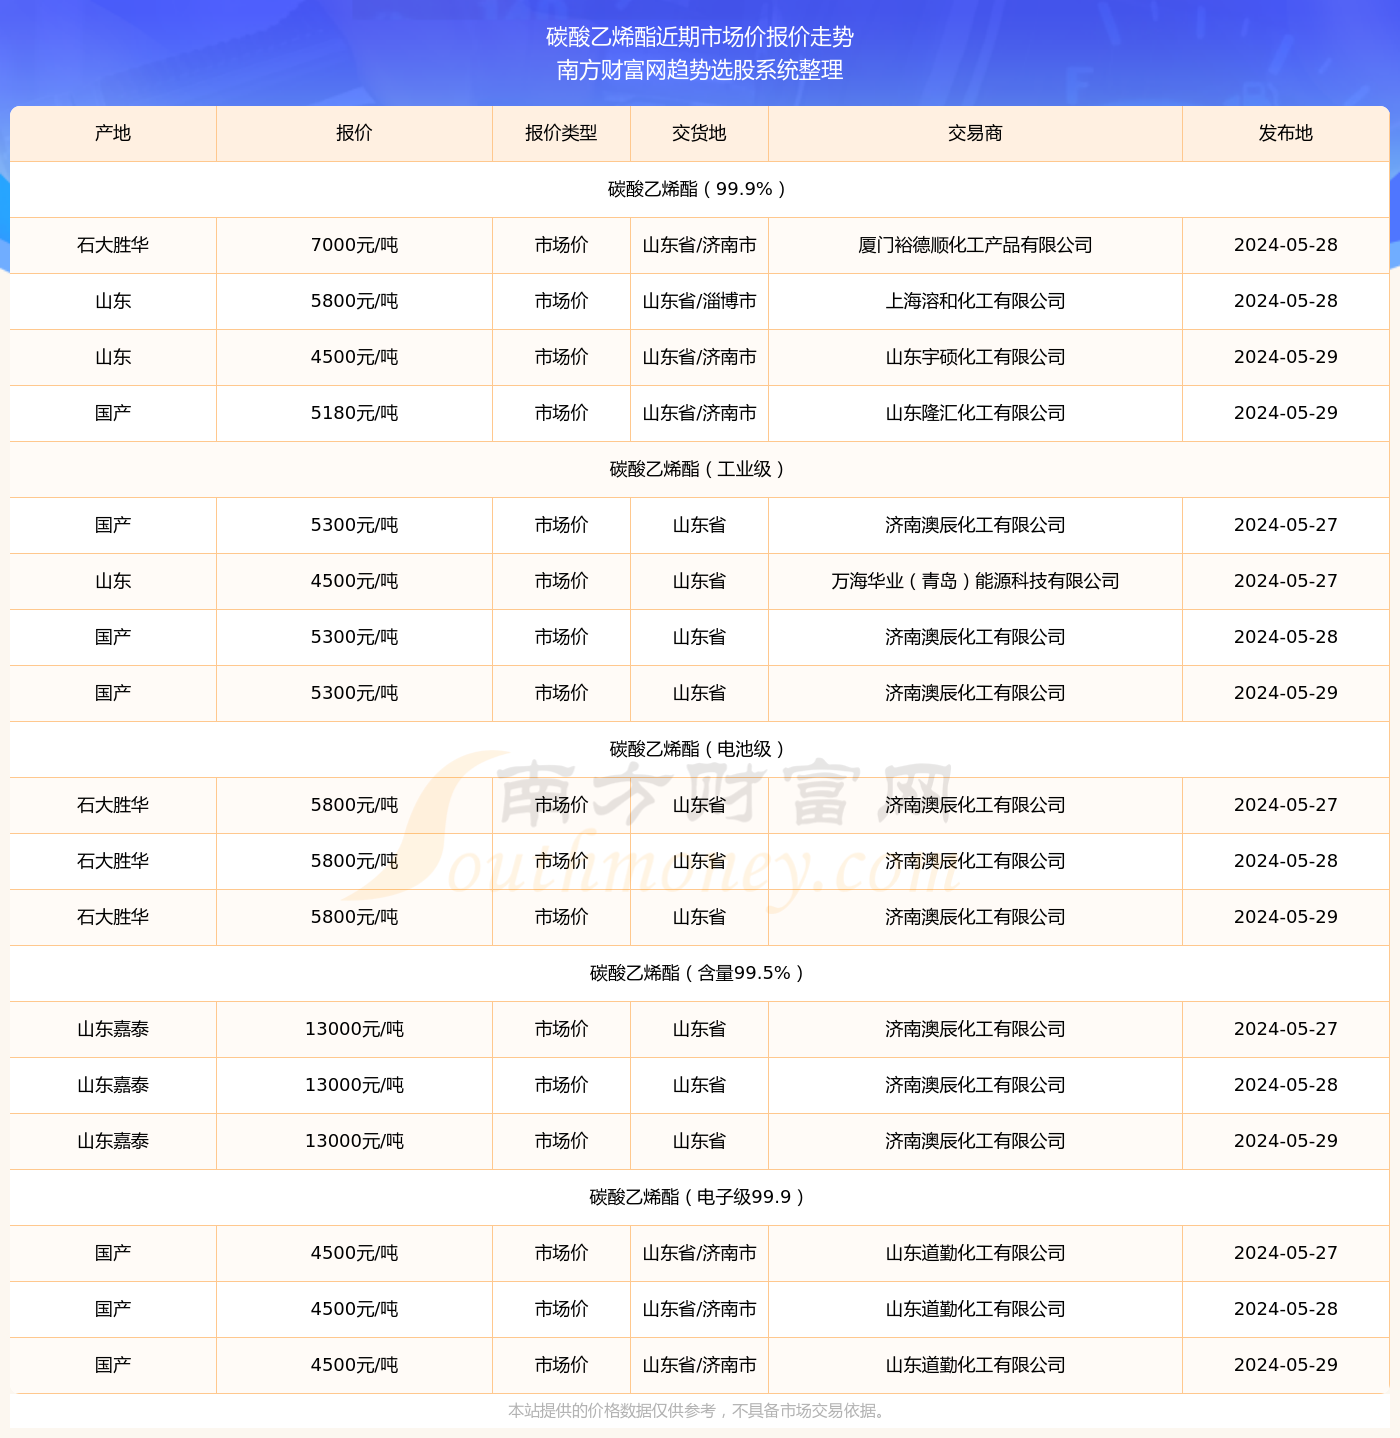Select 4500元/吨 in the 万海华业 row

(x=354, y=581)
